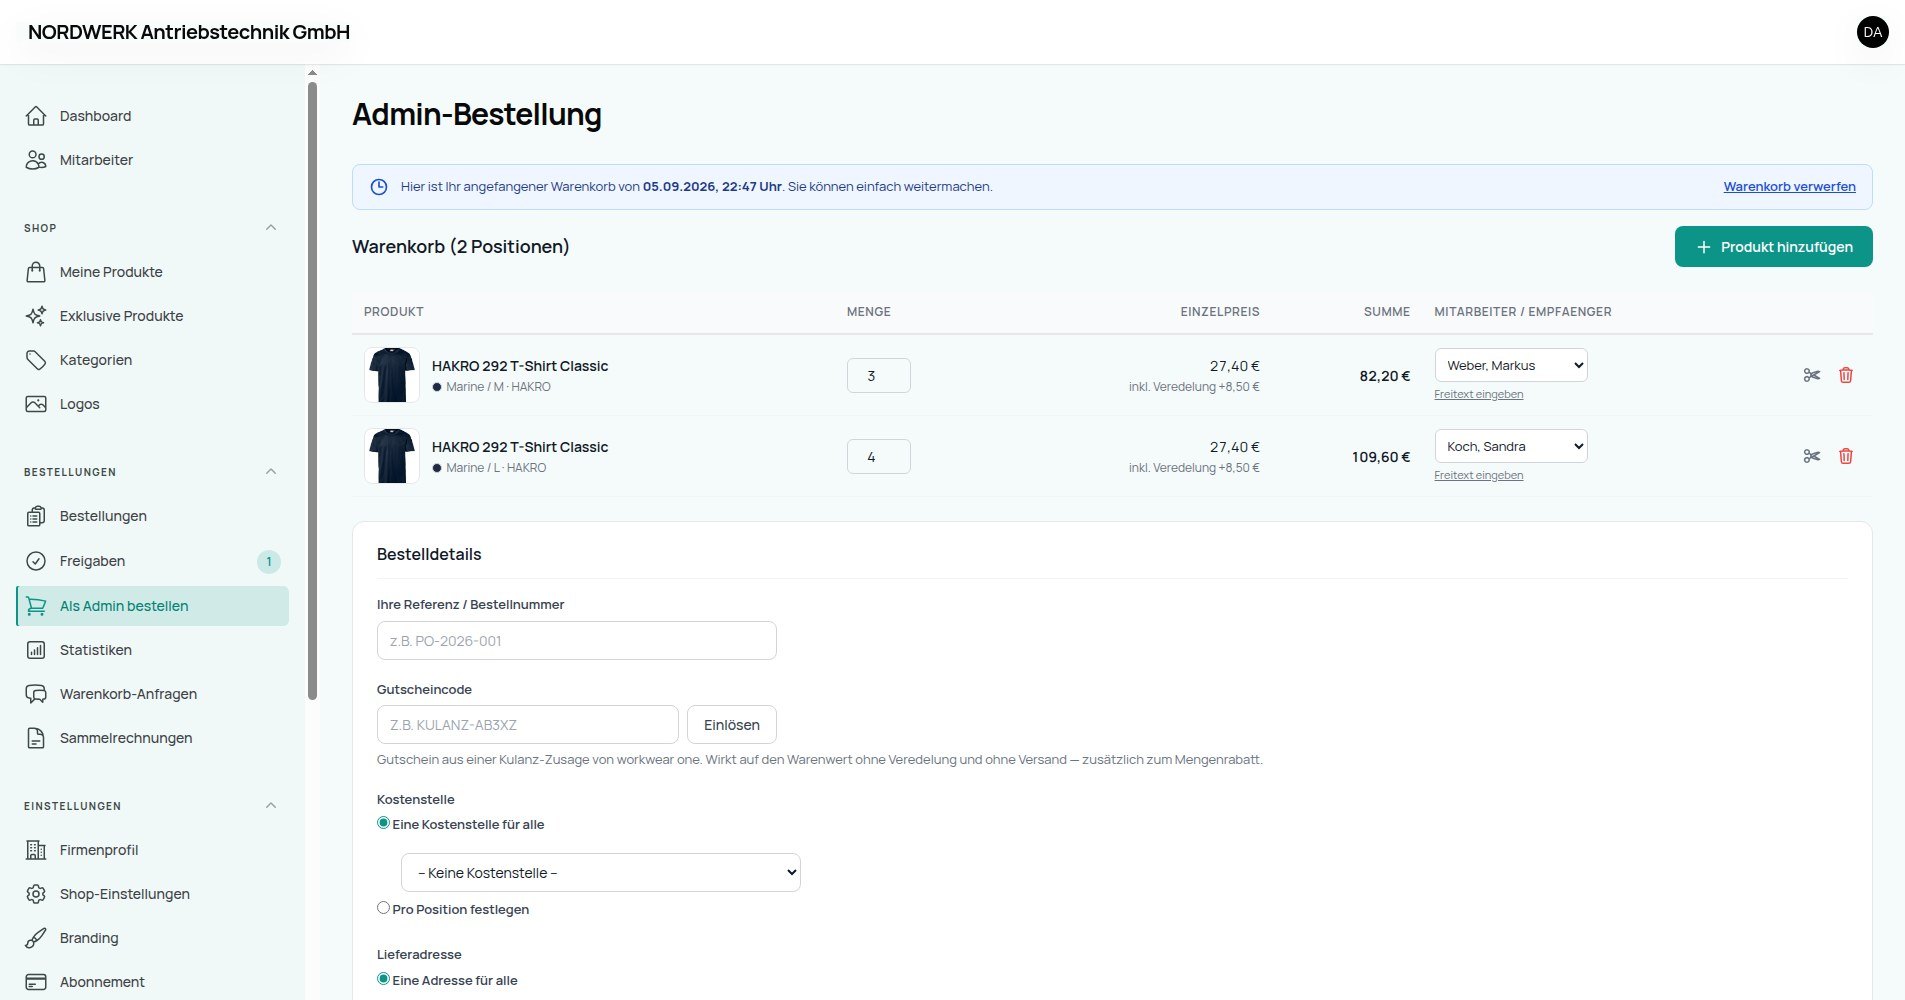Select Pro Position festlegen radio
Screen dimensions: 1905x1000
pos(383,908)
